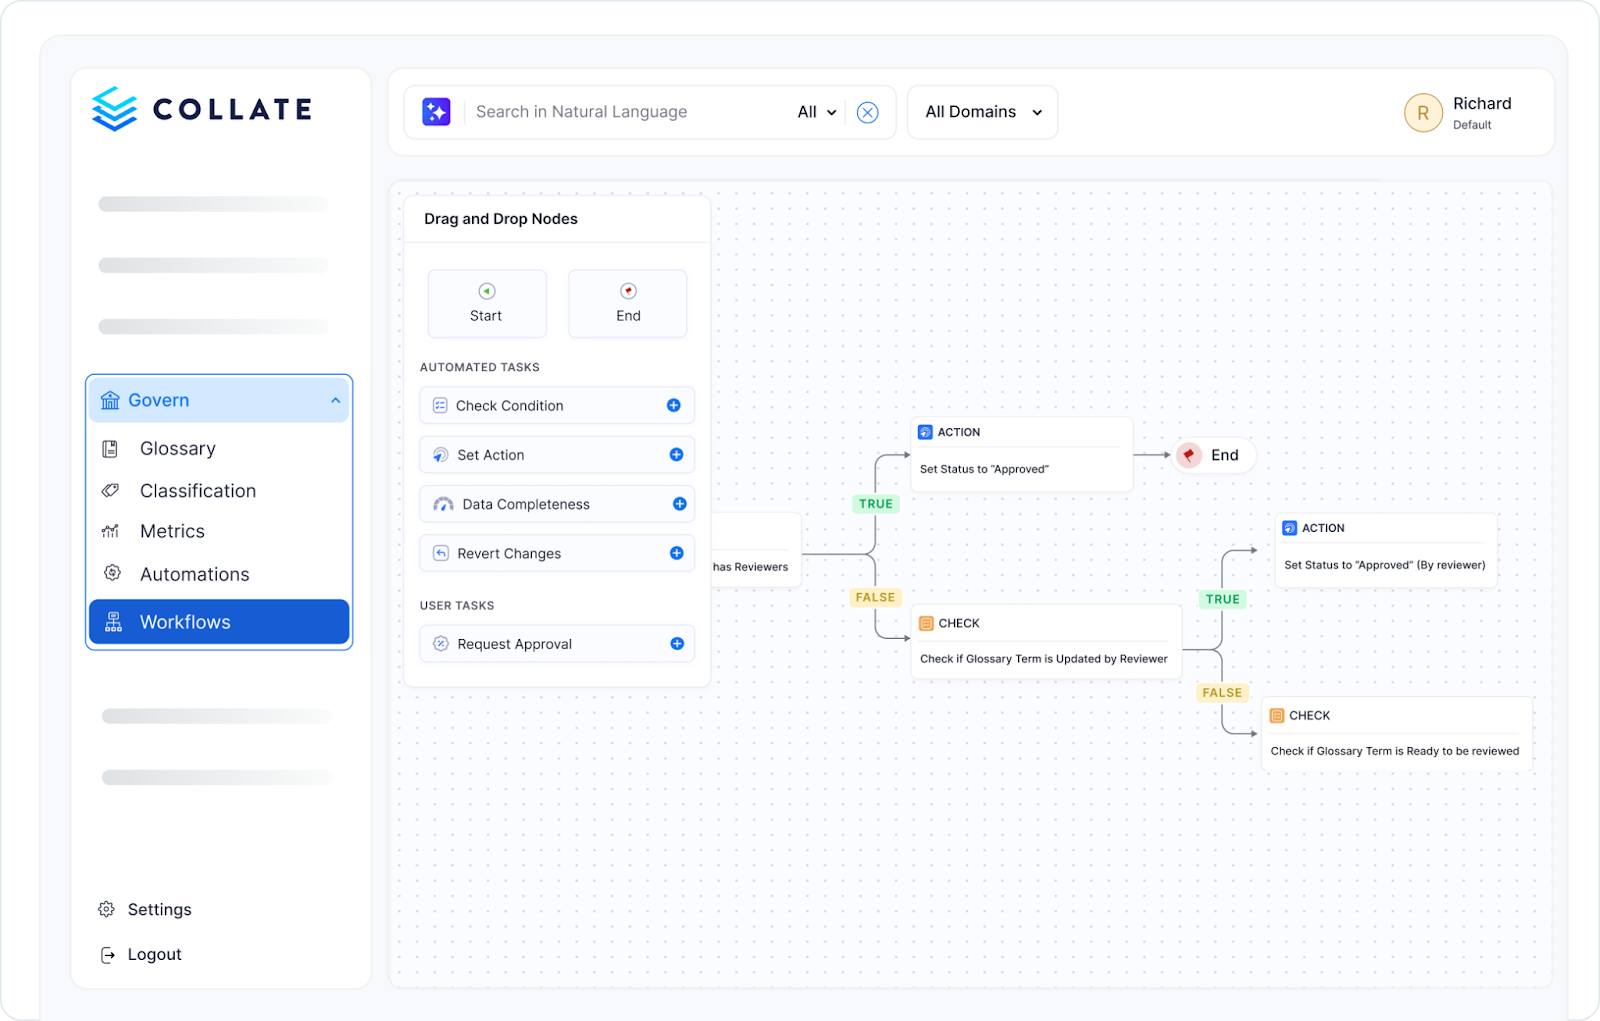
Task: Click Logout in the sidebar
Action: tap(141, 955)
